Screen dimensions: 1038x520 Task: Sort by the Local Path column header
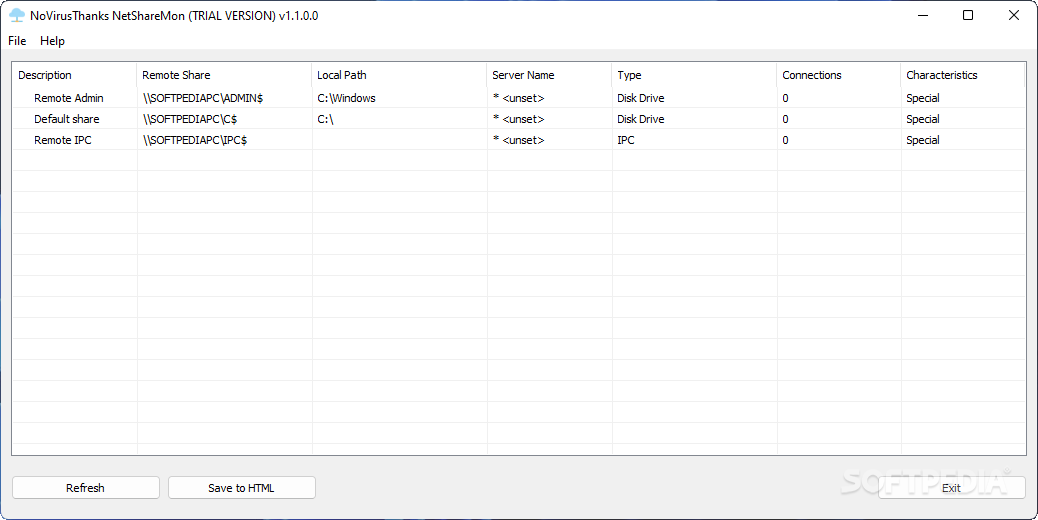pyautogui.click(x=399, y=75)
